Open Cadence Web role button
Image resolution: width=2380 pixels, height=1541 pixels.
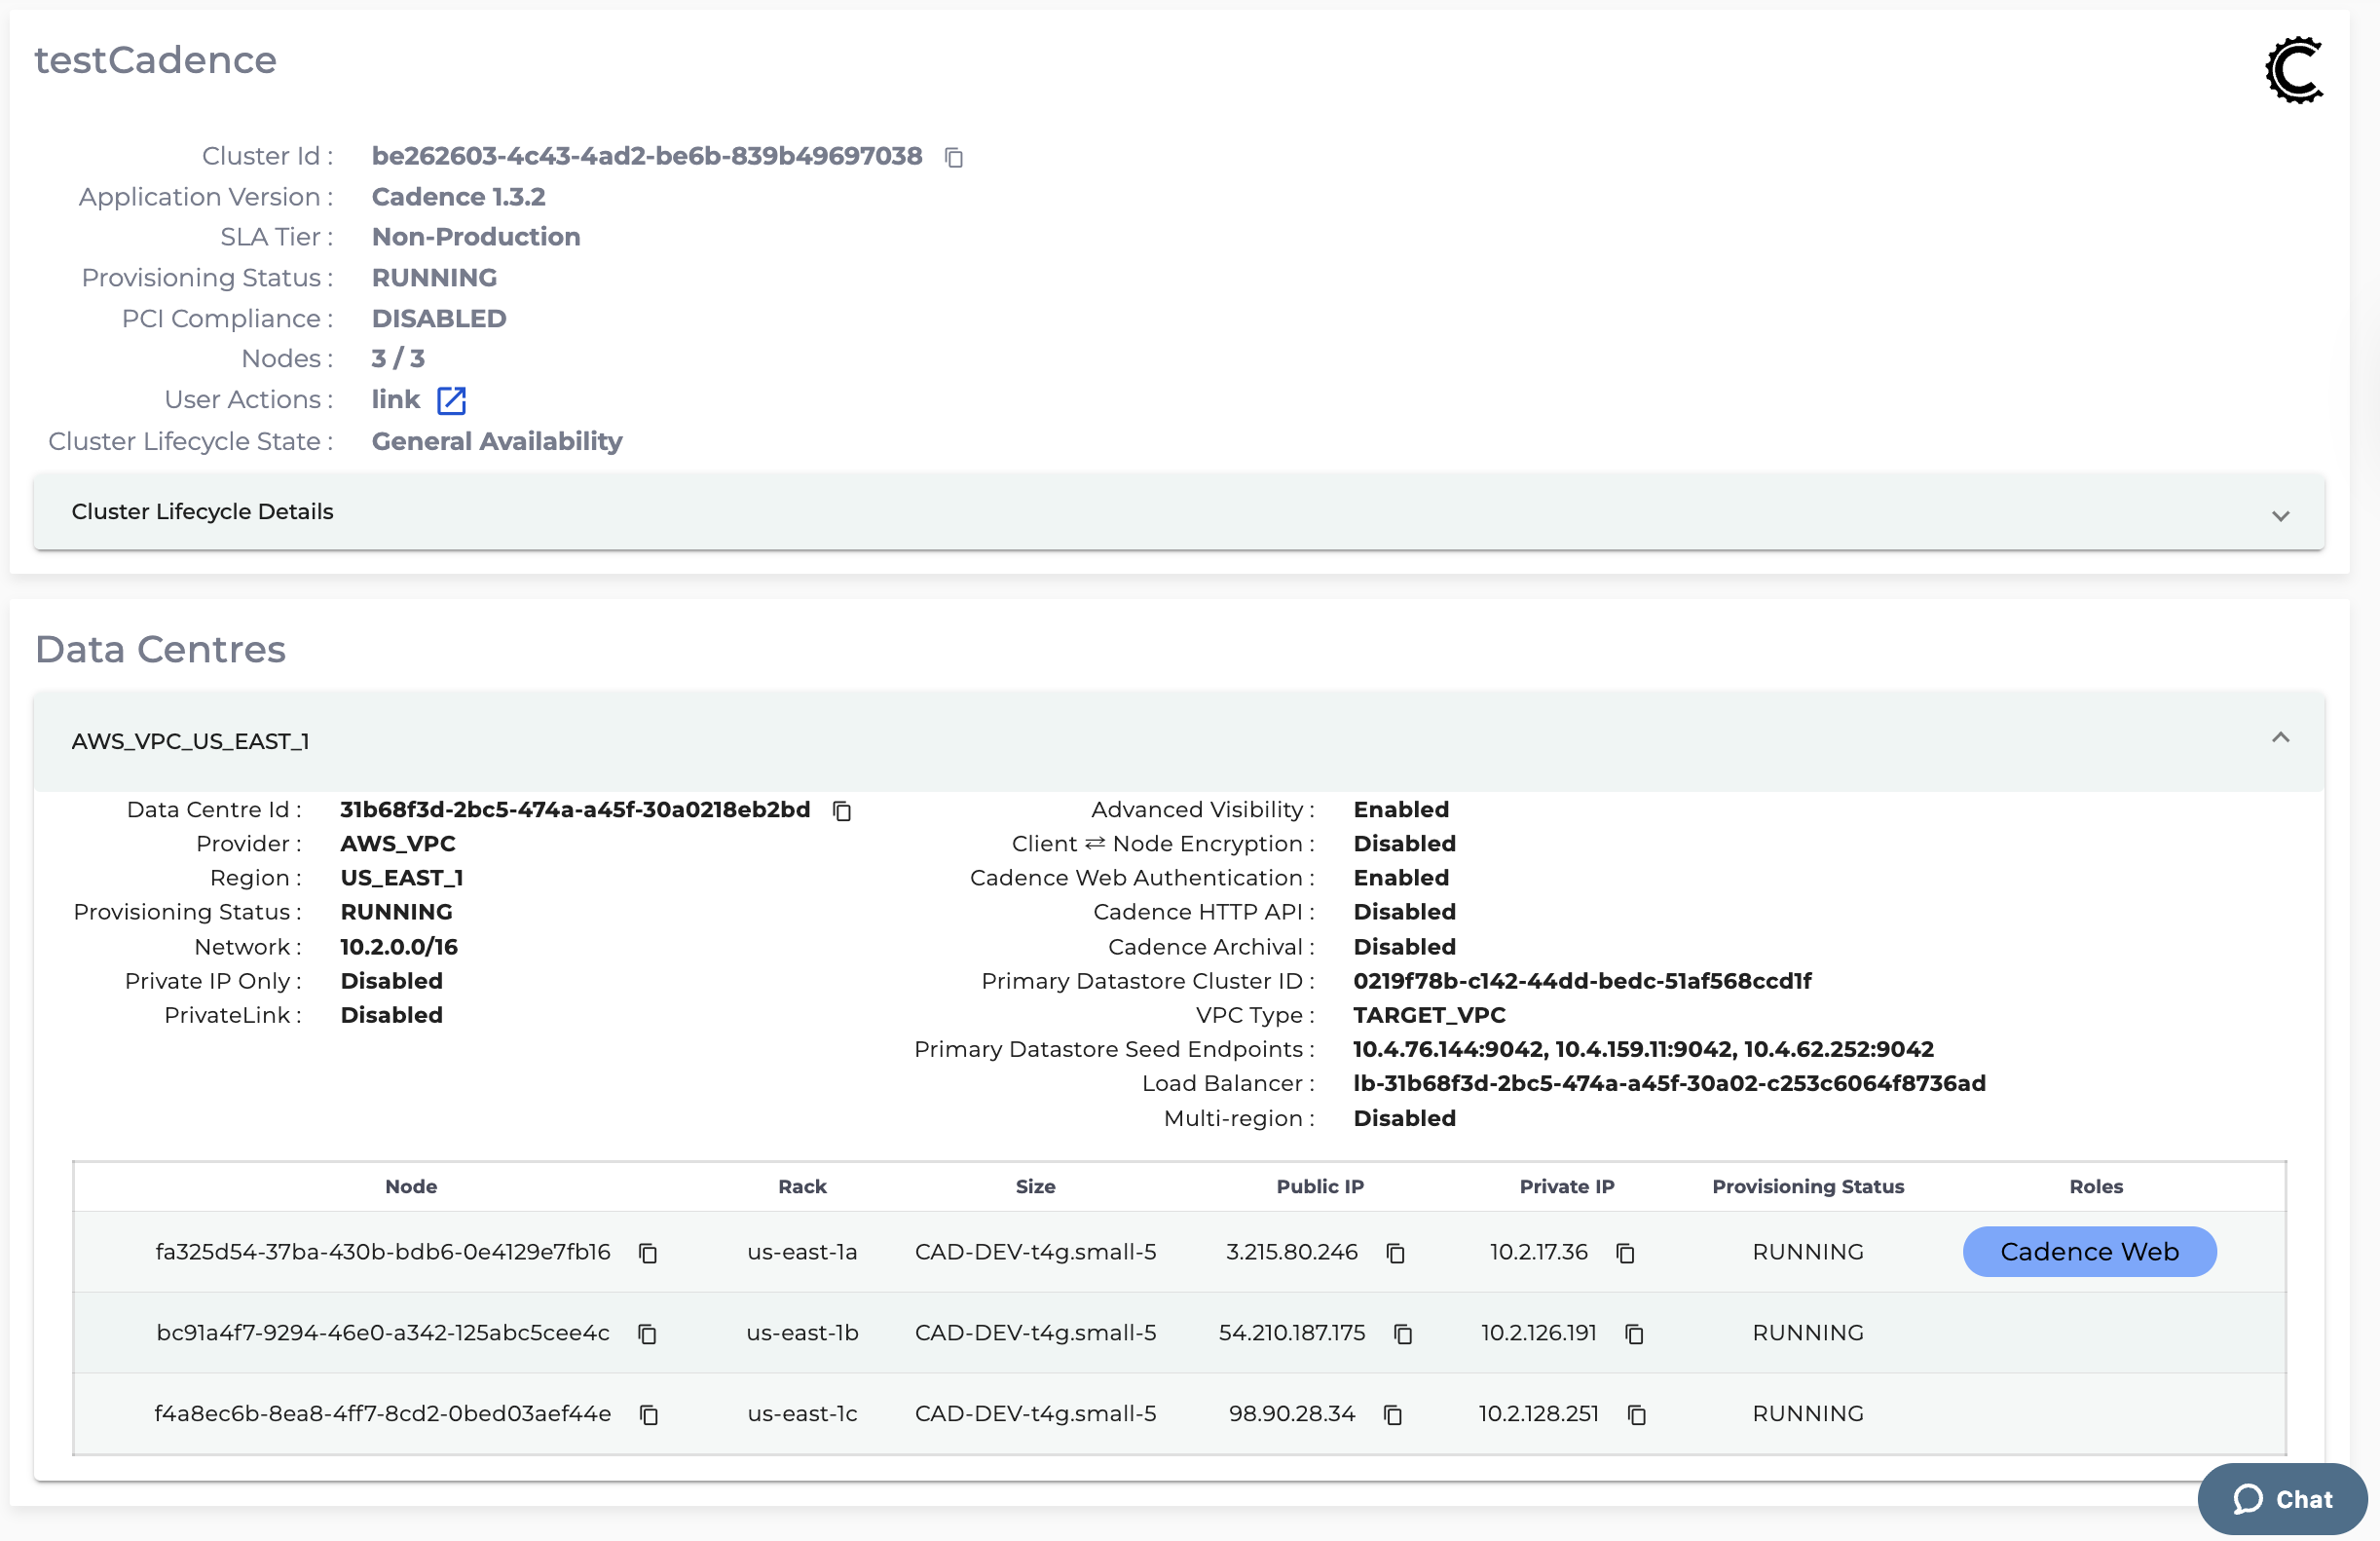2089,1252
